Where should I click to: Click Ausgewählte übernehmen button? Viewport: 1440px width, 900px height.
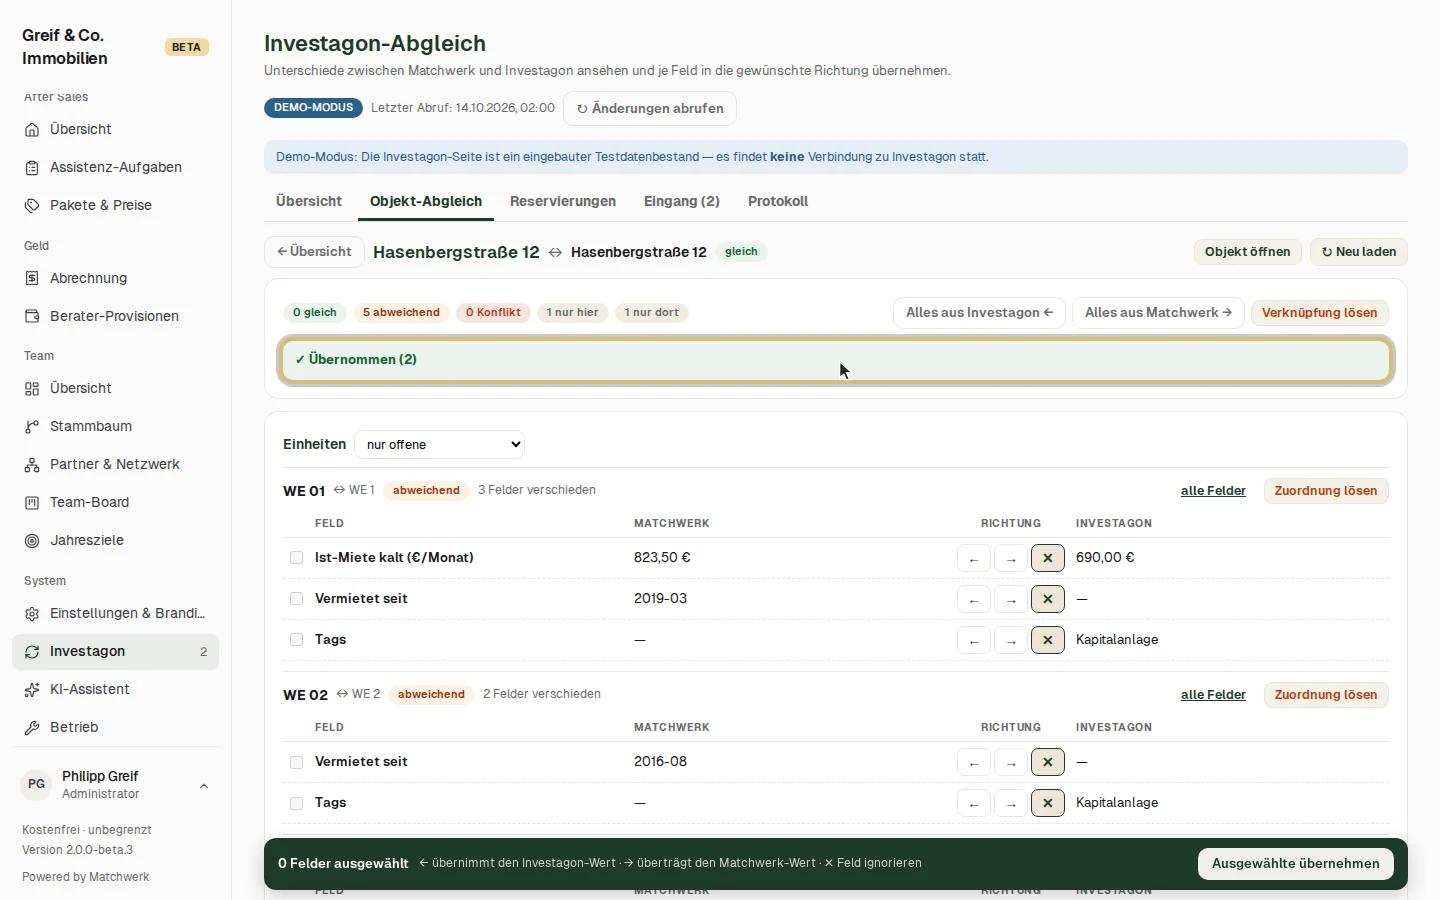(x=1296, y=864)
